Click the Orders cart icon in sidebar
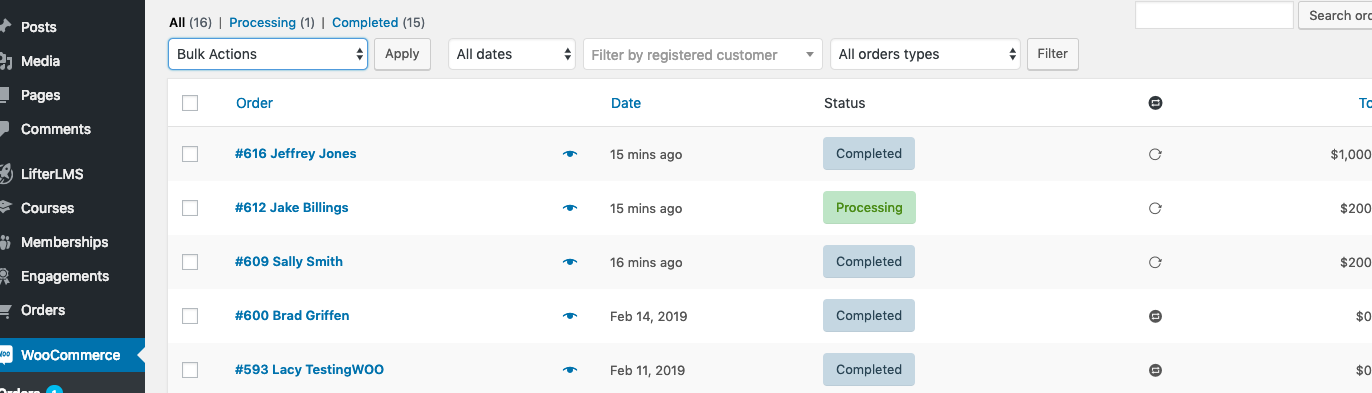The height and width of the screenshot is (393, 1372). [5, 310]
